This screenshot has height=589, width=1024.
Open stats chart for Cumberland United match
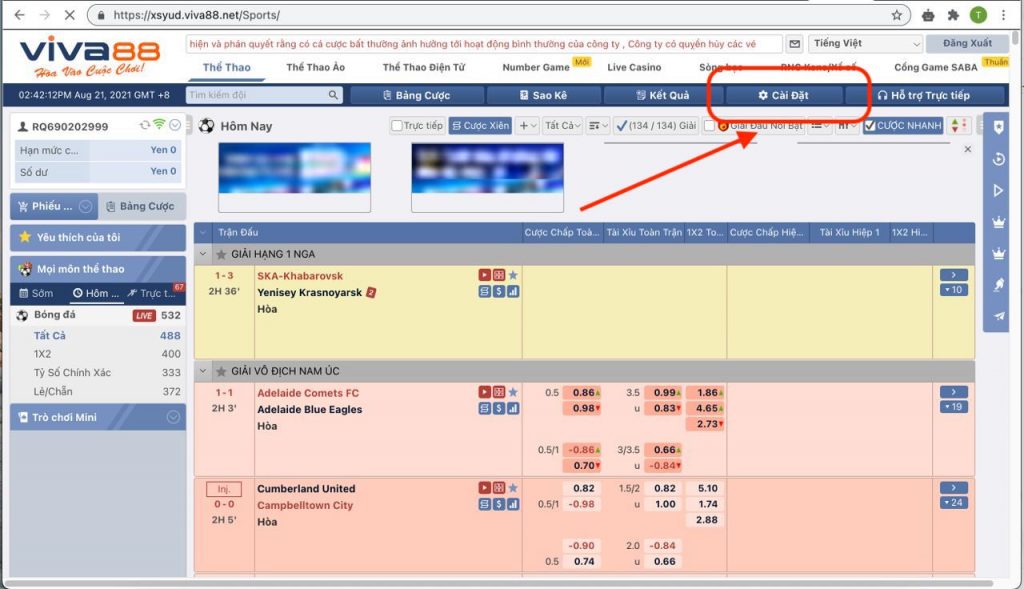coord(513,504)
